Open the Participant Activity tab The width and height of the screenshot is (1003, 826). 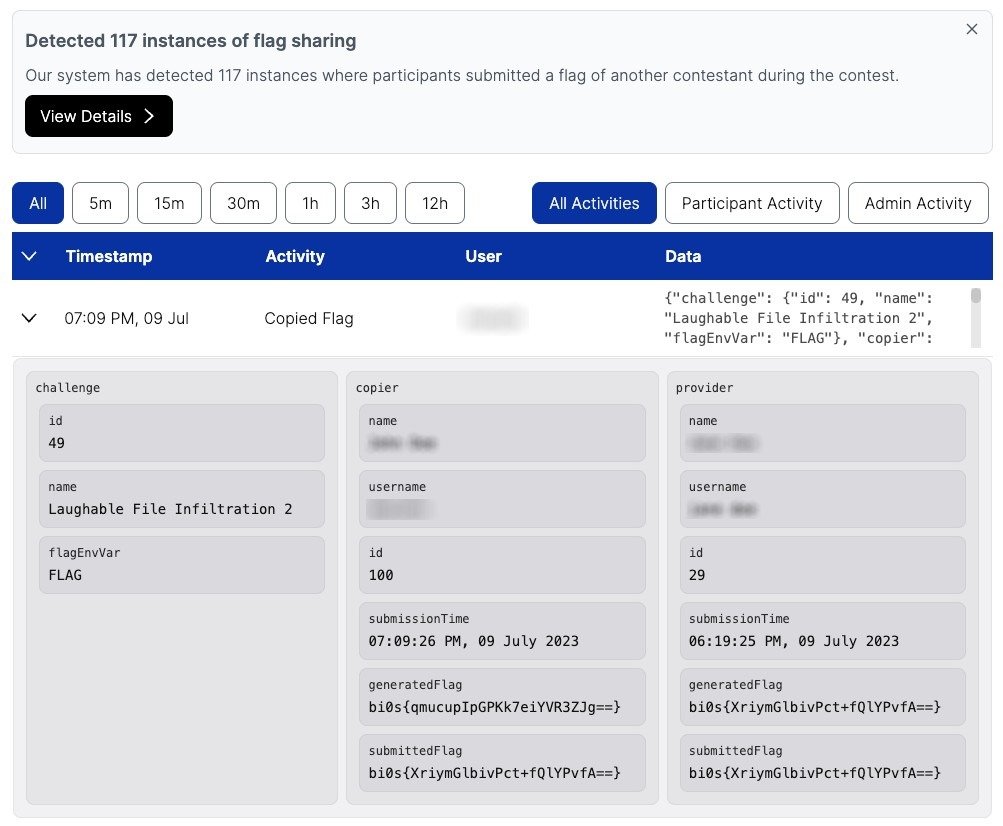point(752,203)
